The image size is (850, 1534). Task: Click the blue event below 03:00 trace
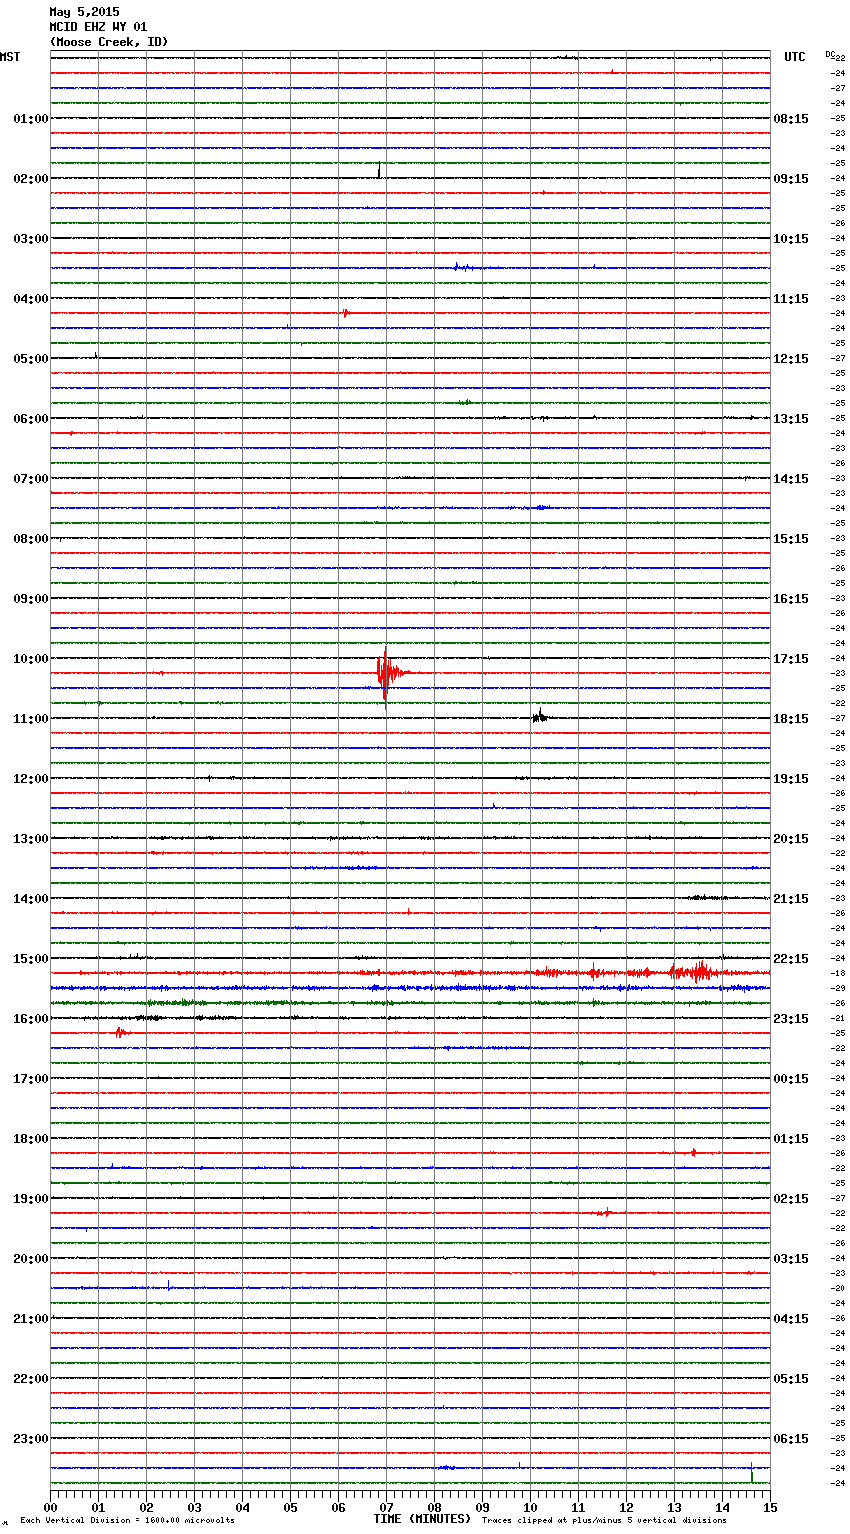point(459,267)
